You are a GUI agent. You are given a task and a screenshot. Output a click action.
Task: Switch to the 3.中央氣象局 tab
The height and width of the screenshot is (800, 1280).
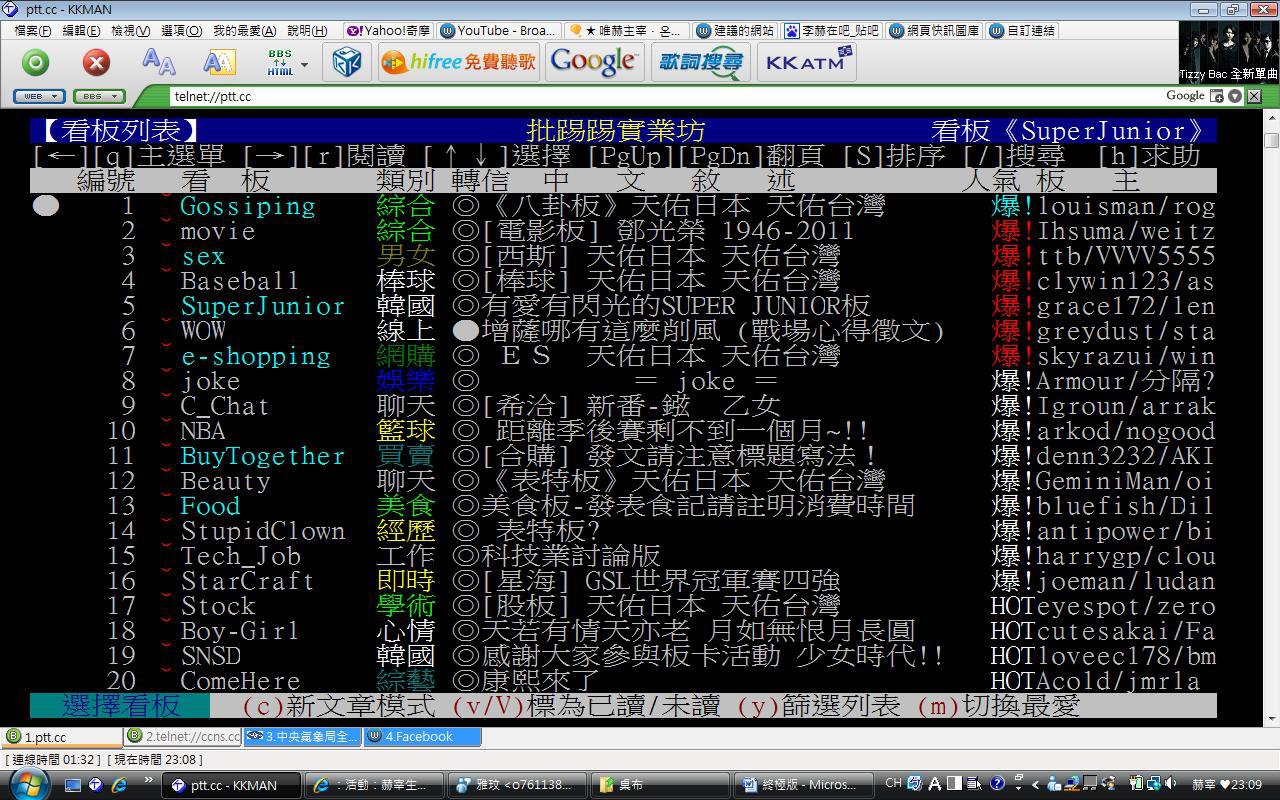[x=302, y=737]
